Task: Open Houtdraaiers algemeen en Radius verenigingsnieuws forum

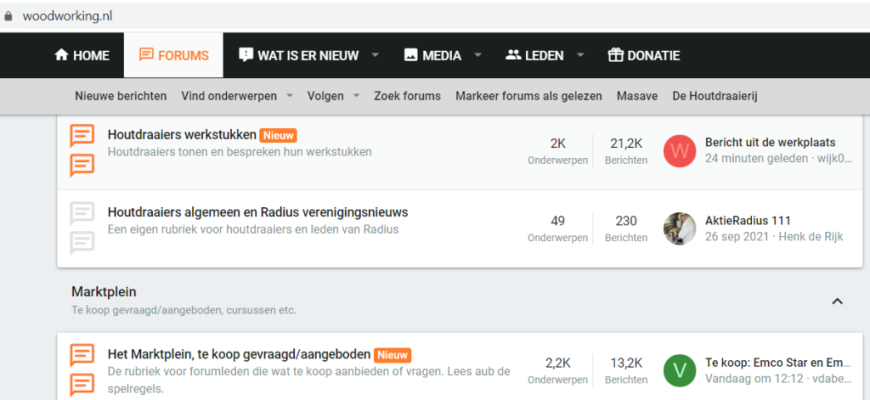Action: point(258,212)
